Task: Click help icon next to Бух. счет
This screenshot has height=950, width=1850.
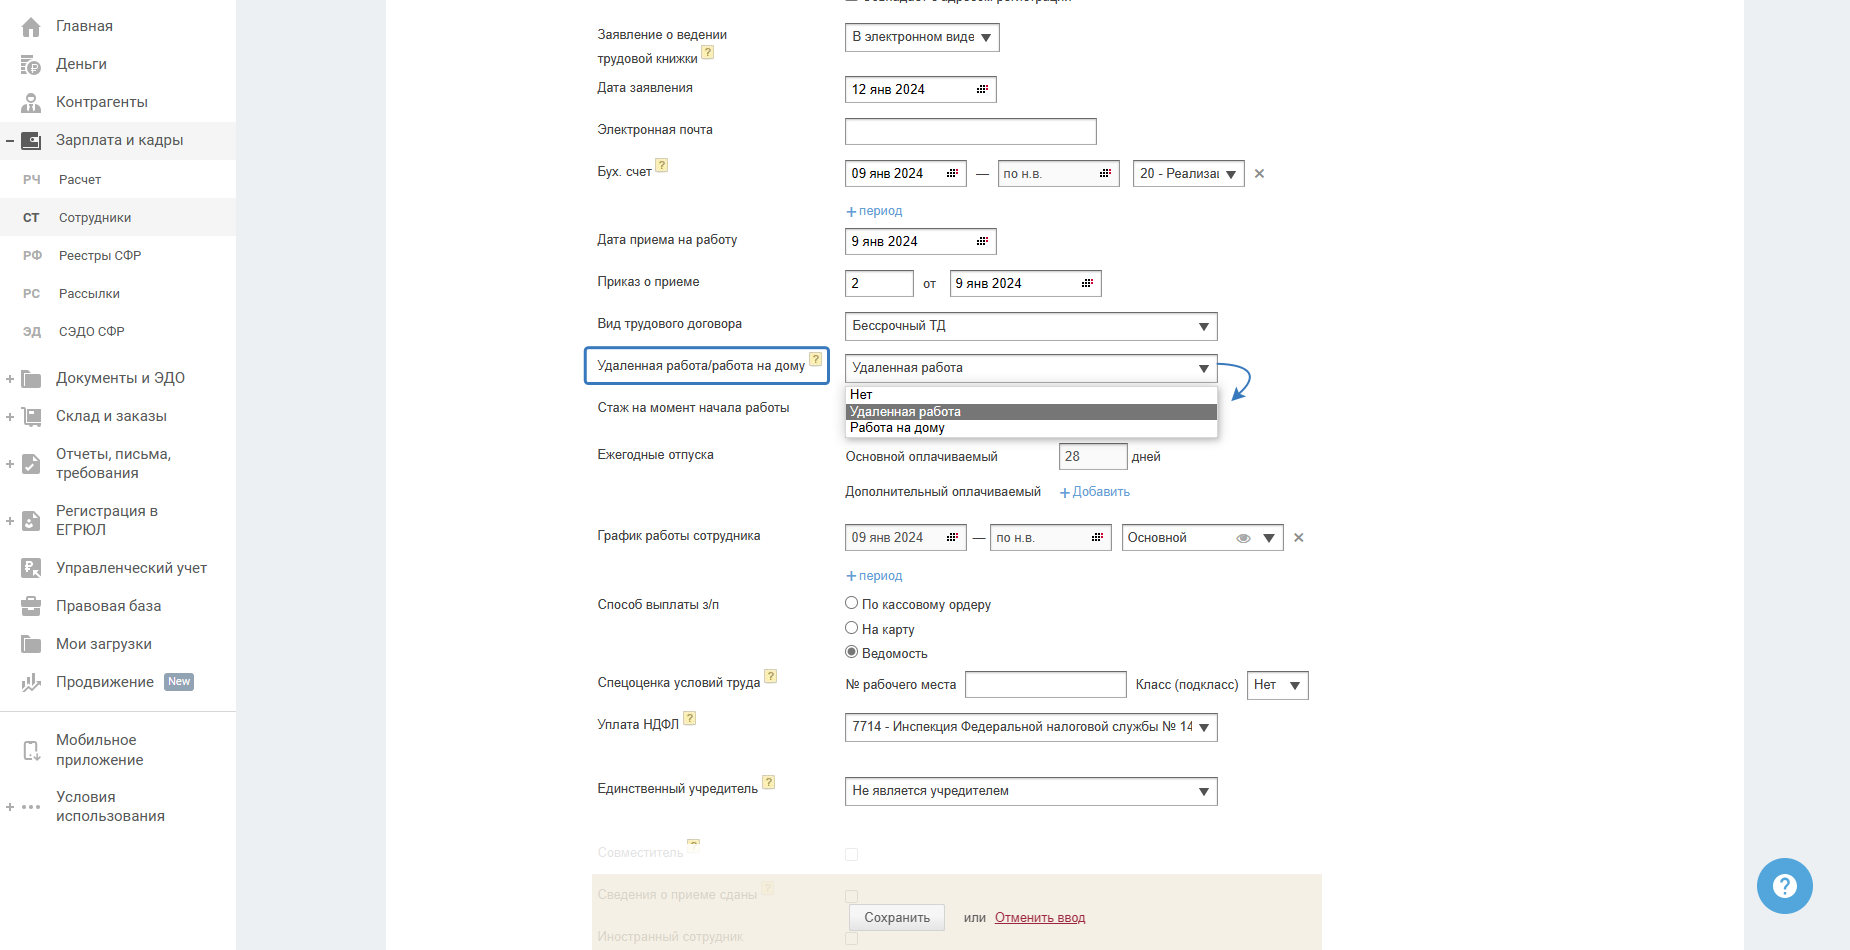Action: tap(661, 166)
